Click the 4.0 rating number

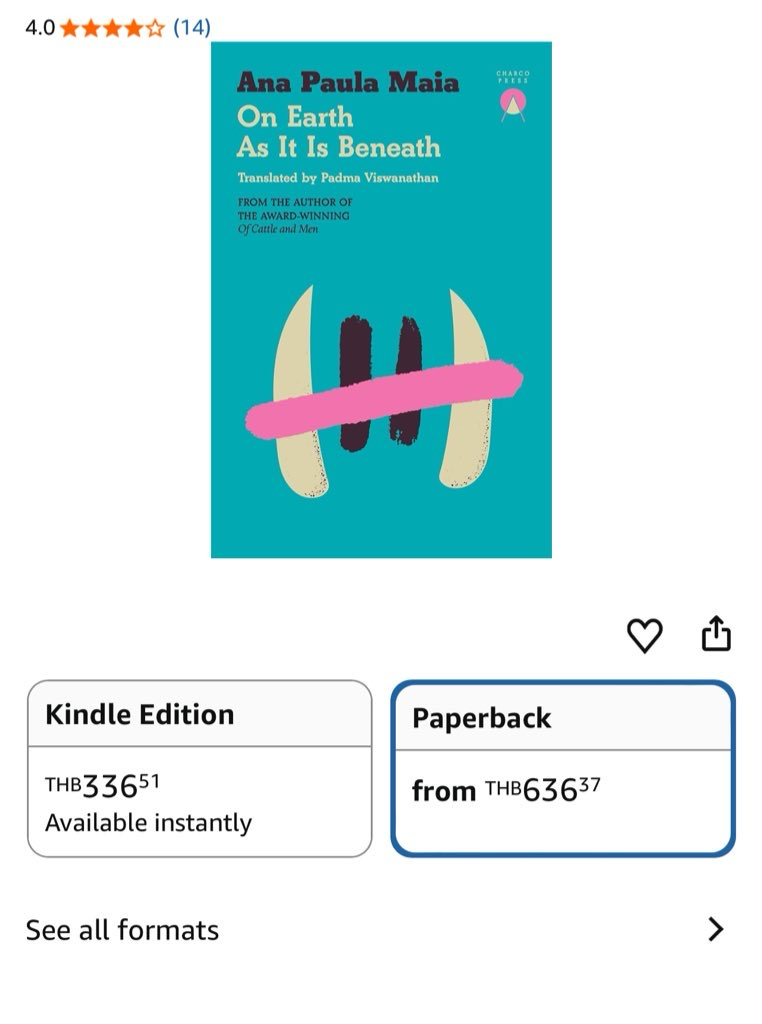point(40,28)
